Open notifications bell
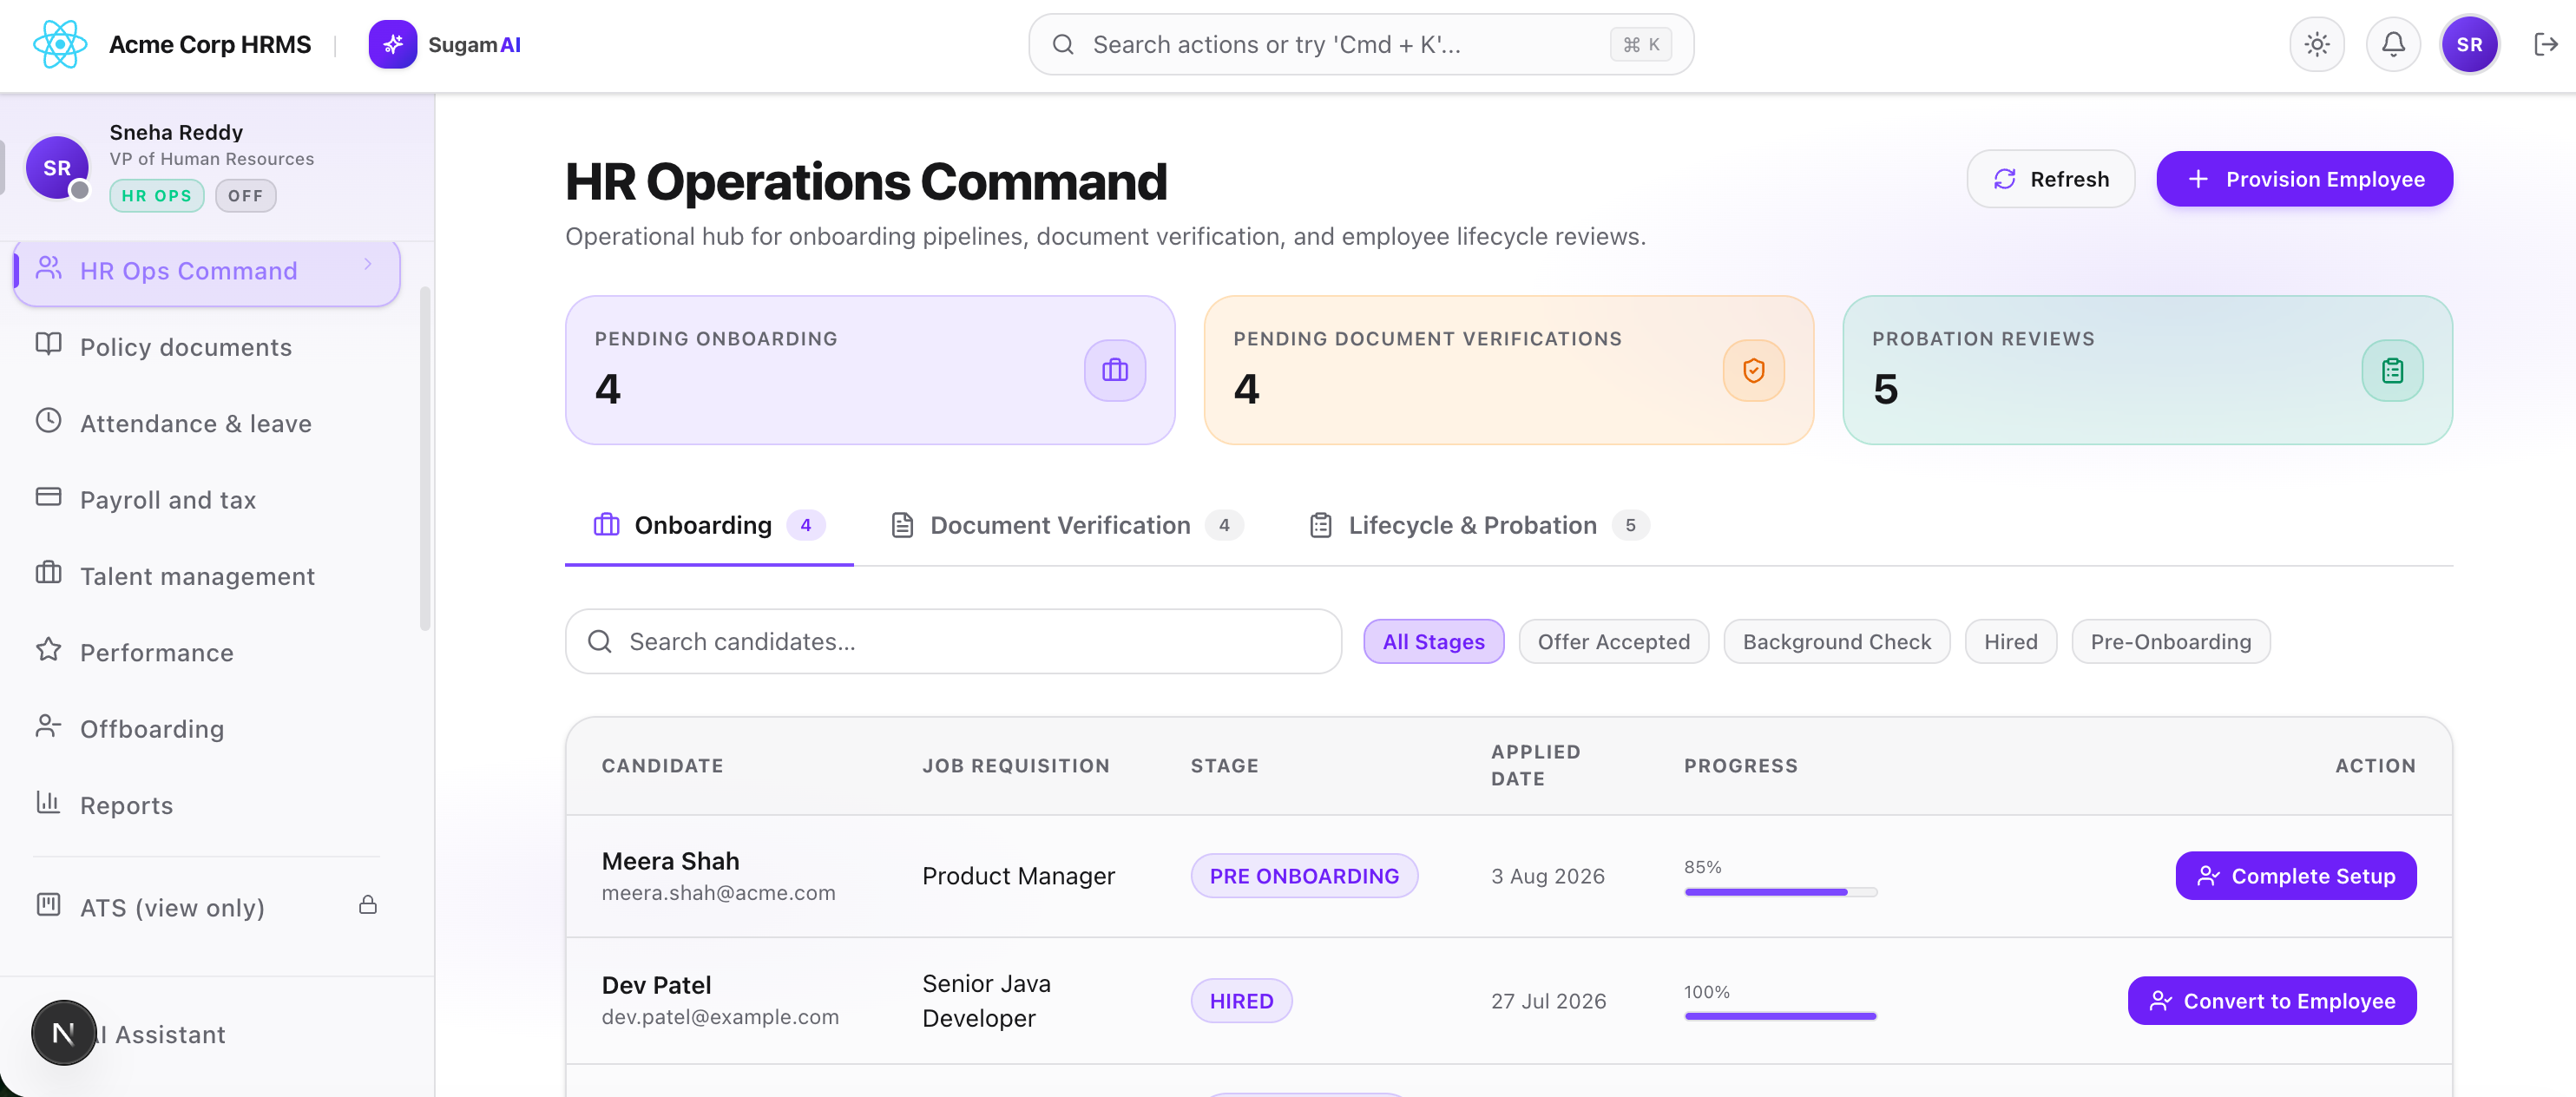This screenshot has width=2576, height=1097. point(2393,45)
